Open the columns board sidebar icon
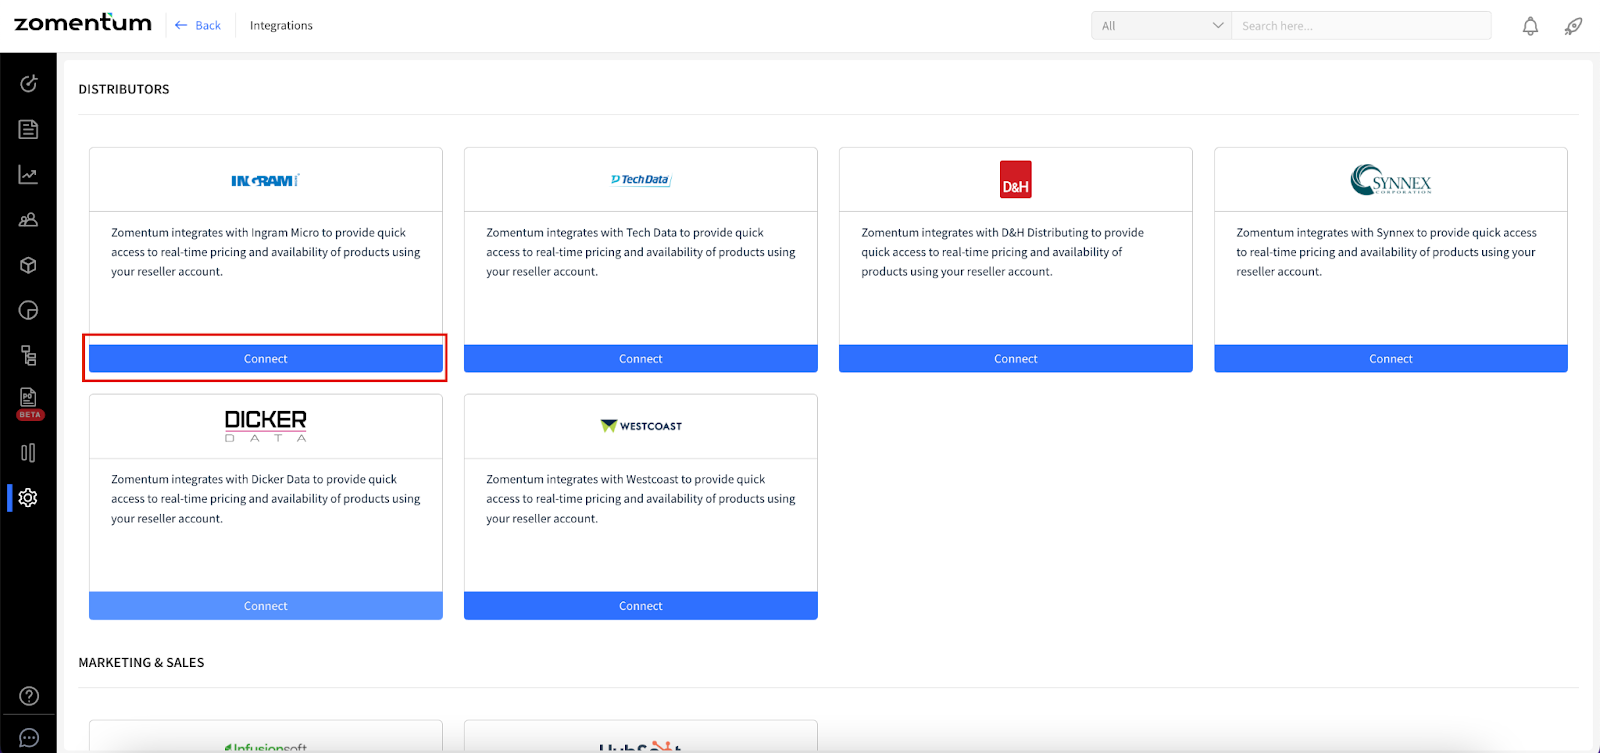 (28, 453)
